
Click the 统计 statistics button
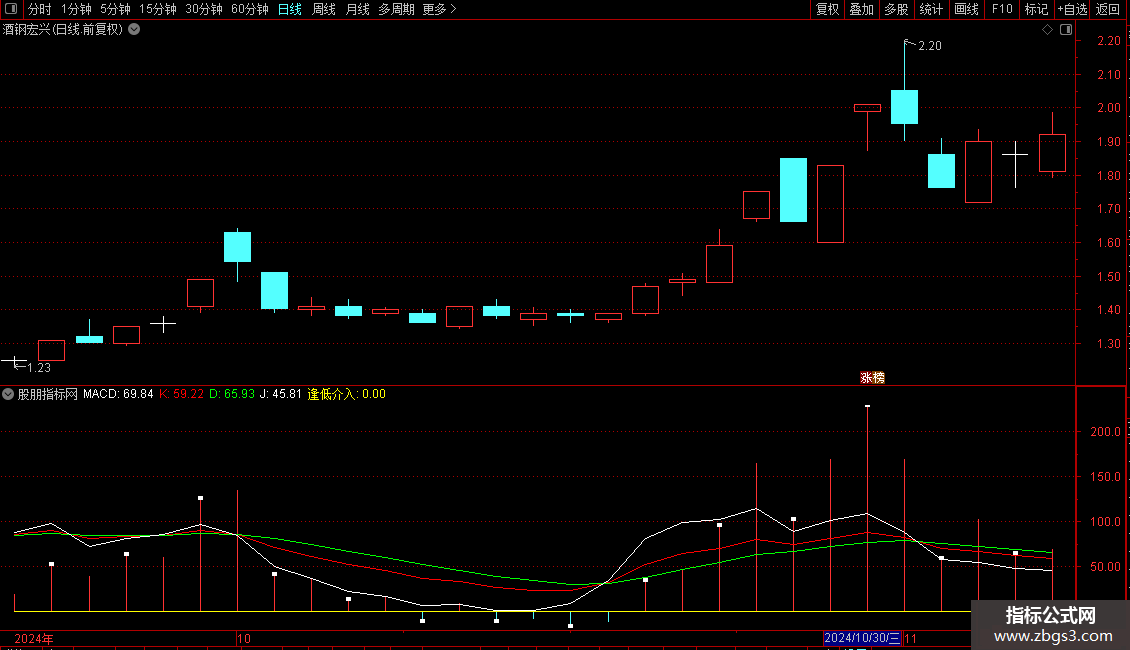point(931,9)
